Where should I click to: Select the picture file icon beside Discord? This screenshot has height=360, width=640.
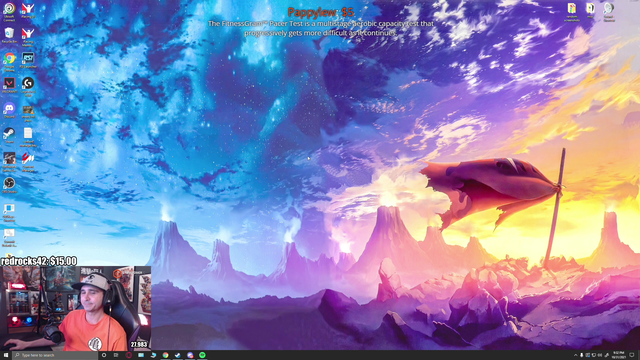(28, 113)
